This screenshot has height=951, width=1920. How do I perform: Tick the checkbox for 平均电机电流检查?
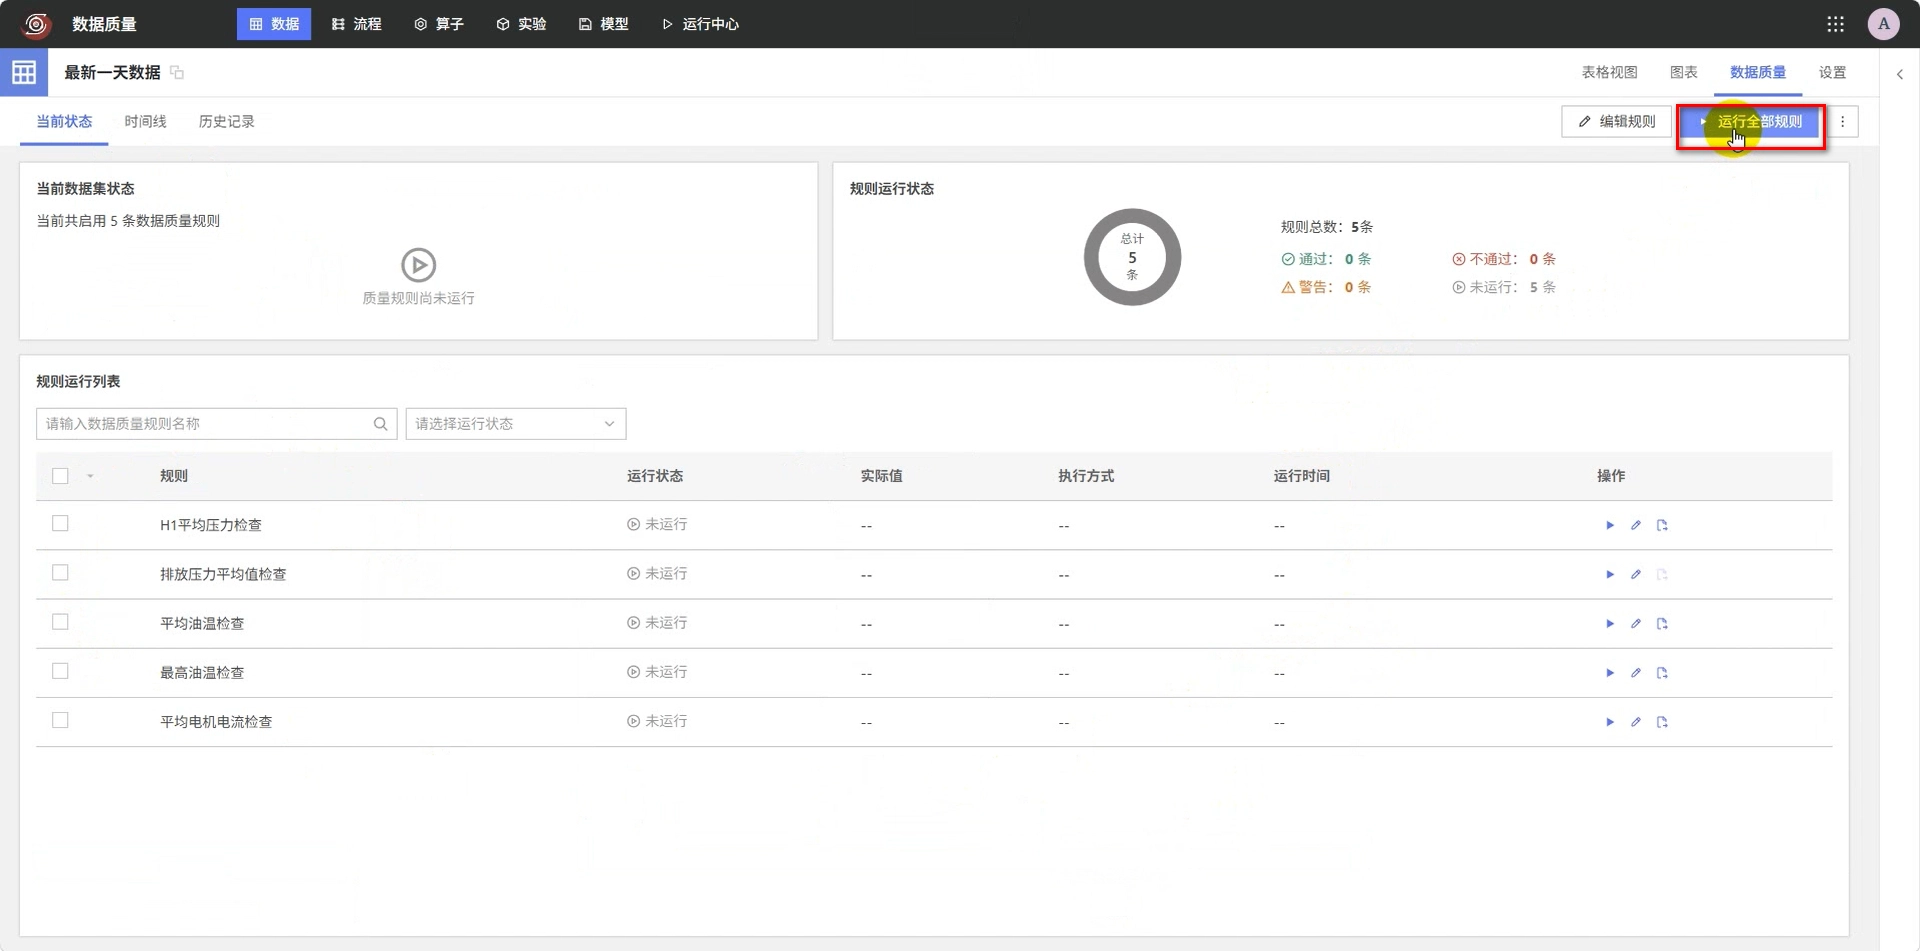click(x=60, y=720)
